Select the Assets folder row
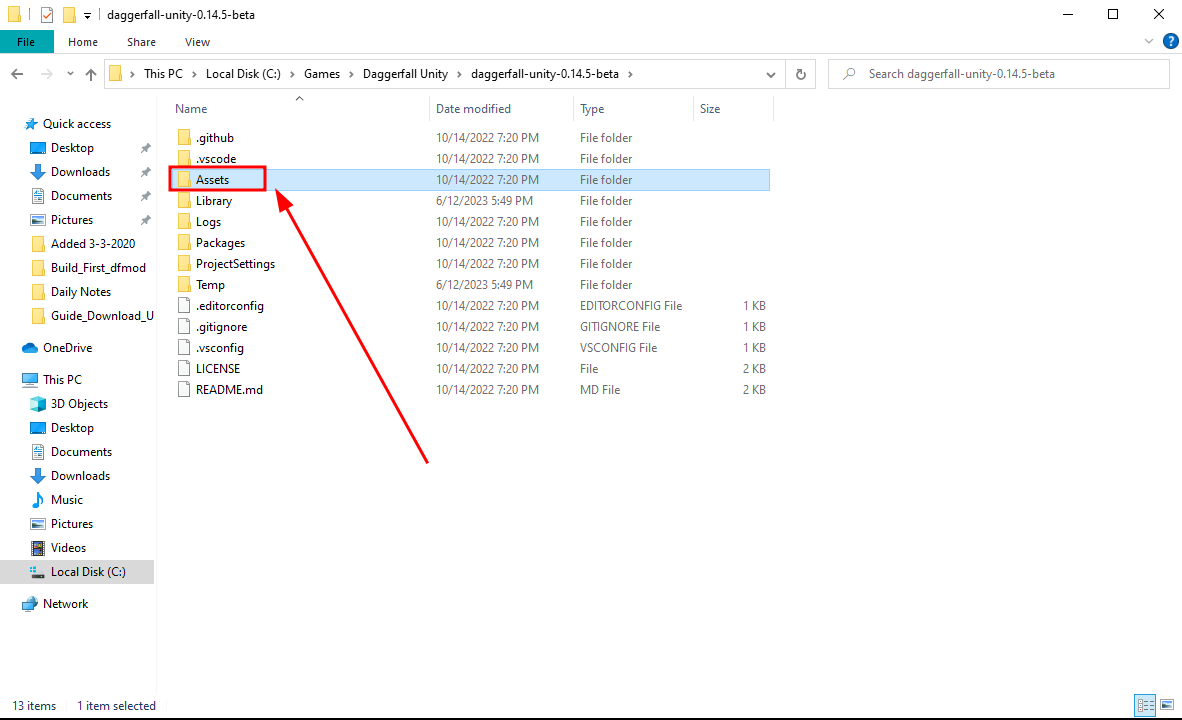 470,180
